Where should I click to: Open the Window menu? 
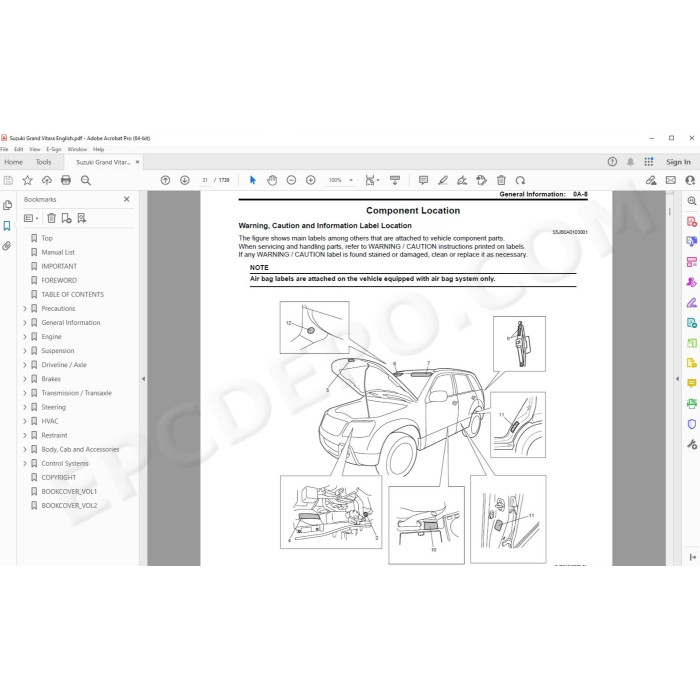click(77, 150)
